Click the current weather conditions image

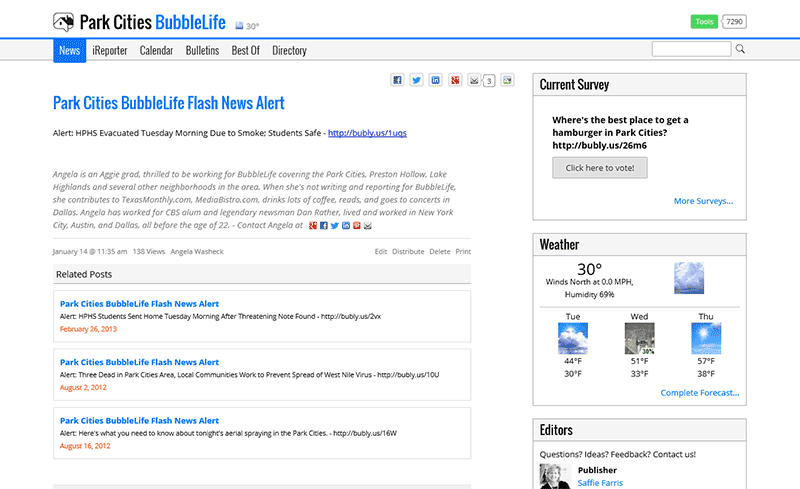[689, 278]
